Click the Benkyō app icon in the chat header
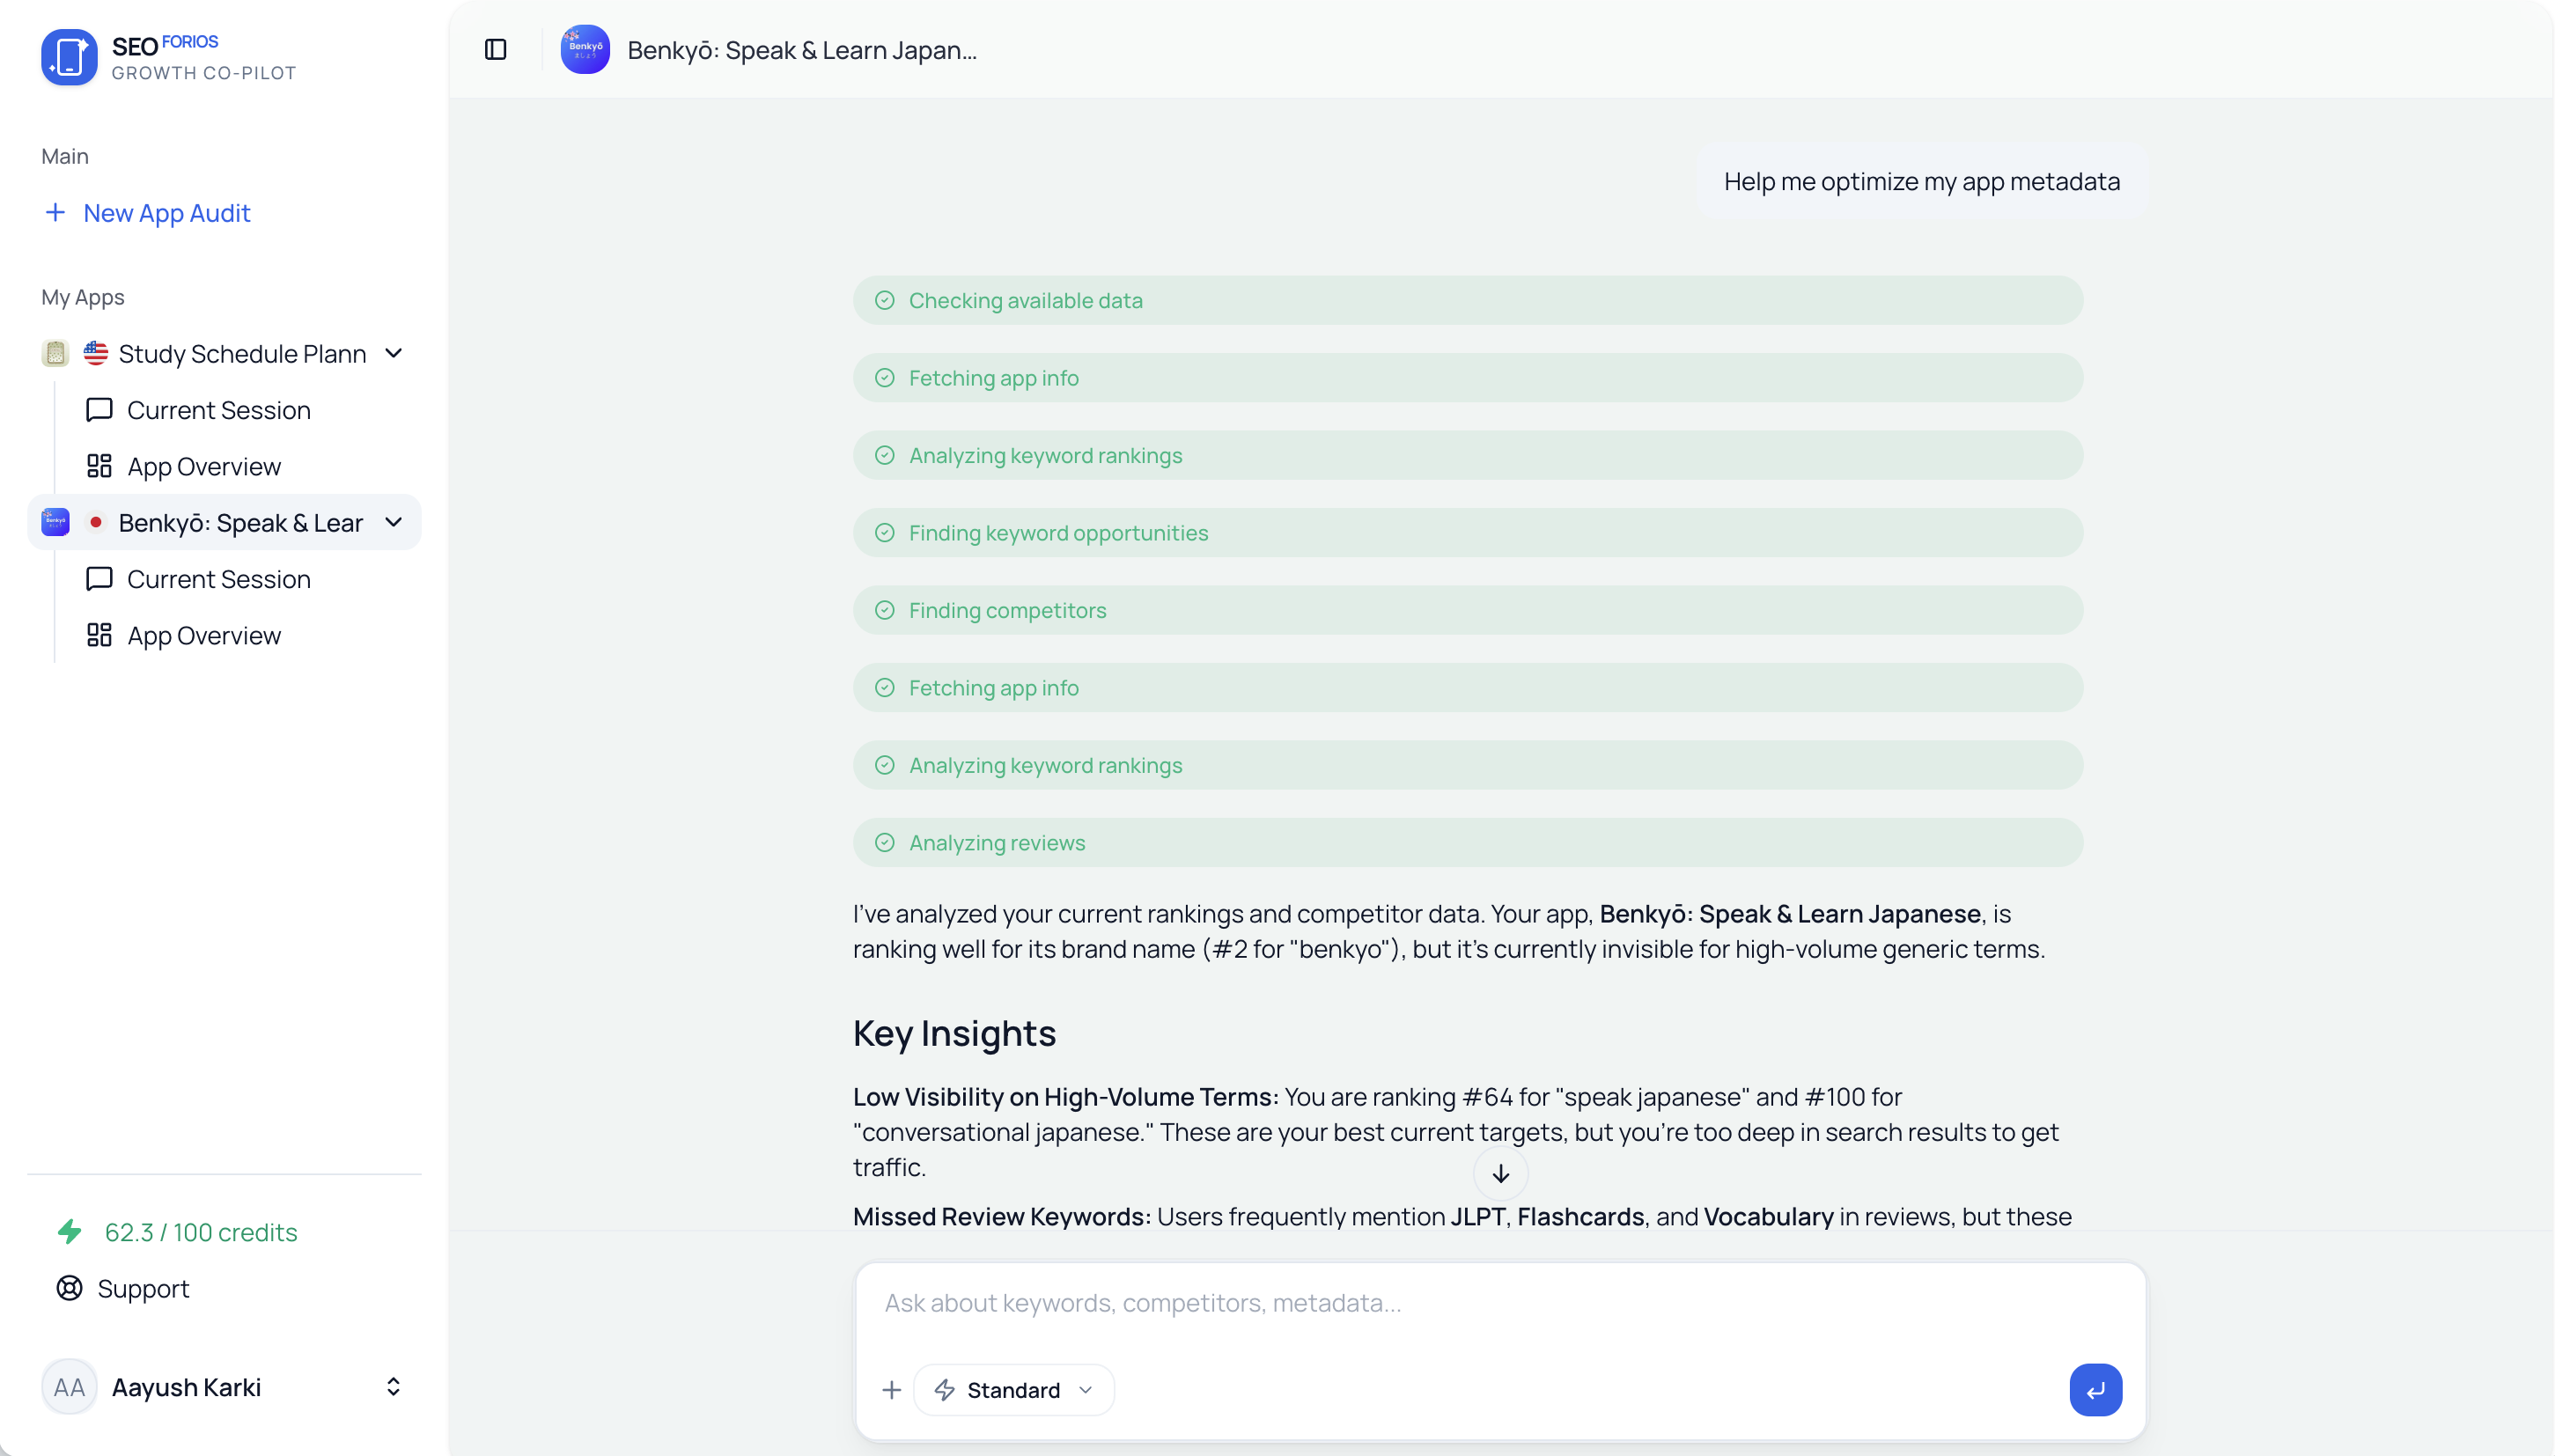The image size is (2555, 1456). (585, 49)
